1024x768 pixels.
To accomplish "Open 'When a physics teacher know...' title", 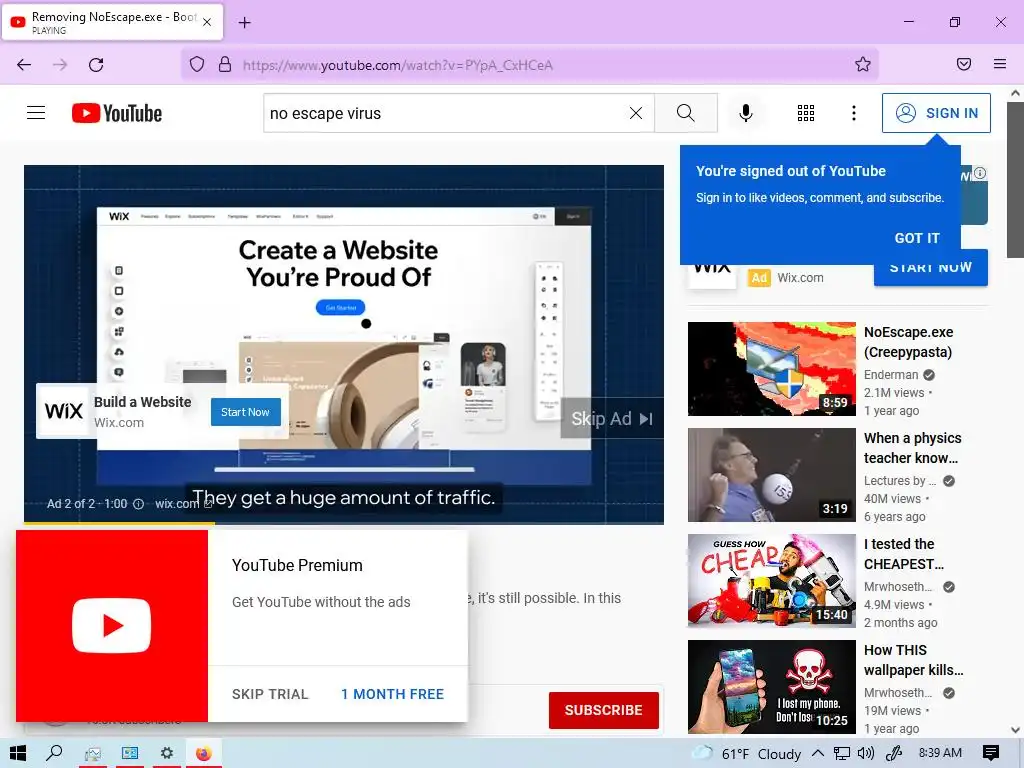I will (x=912, y=448).
